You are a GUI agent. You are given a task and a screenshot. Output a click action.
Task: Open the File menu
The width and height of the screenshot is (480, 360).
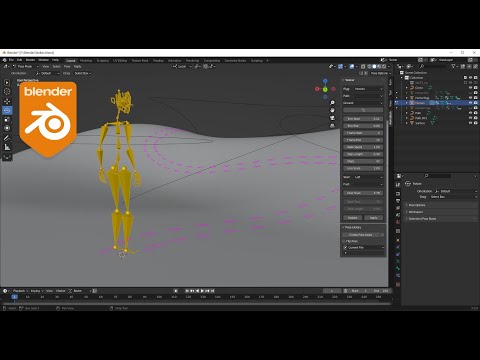coord(11,60)
